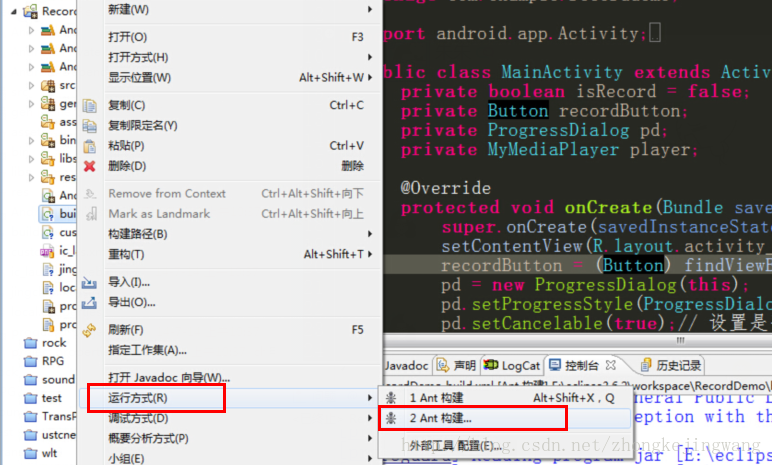Open 打开 Javadoc 向导(W)... entry
The width and height of the screenshot is (772, 465).
click(229, 378)
